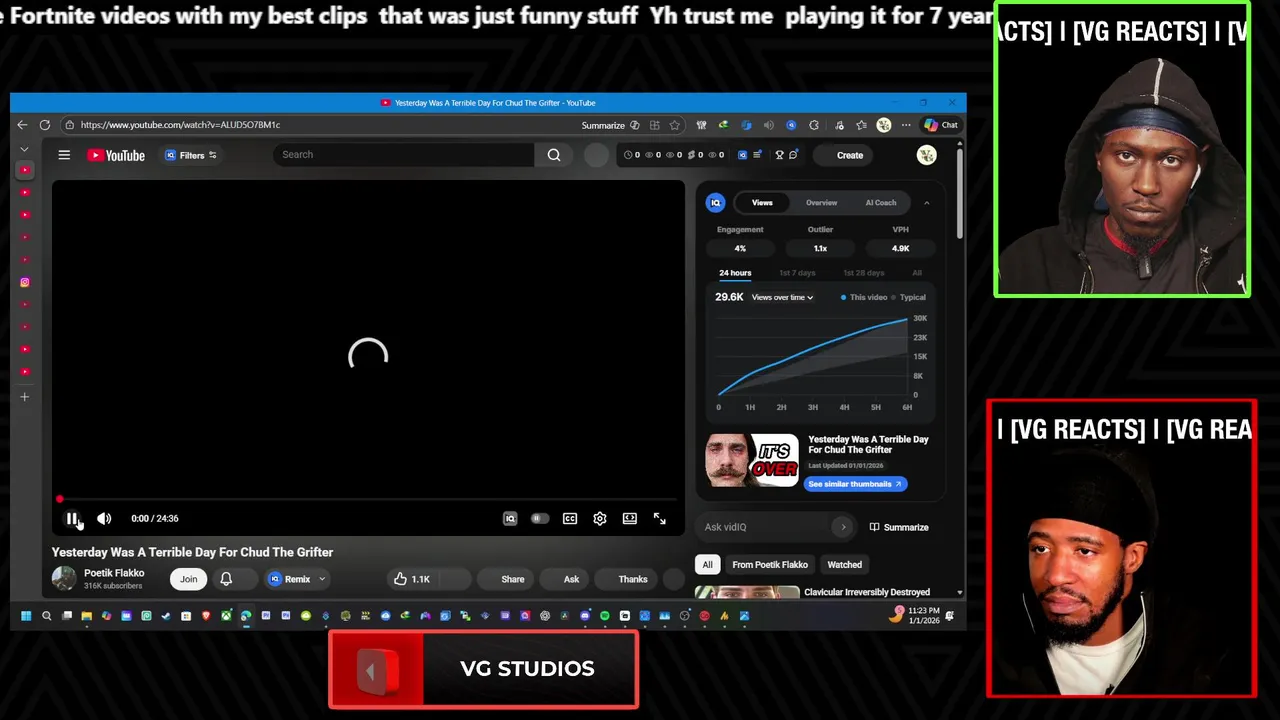Click the URL address bar

[320, 125]
